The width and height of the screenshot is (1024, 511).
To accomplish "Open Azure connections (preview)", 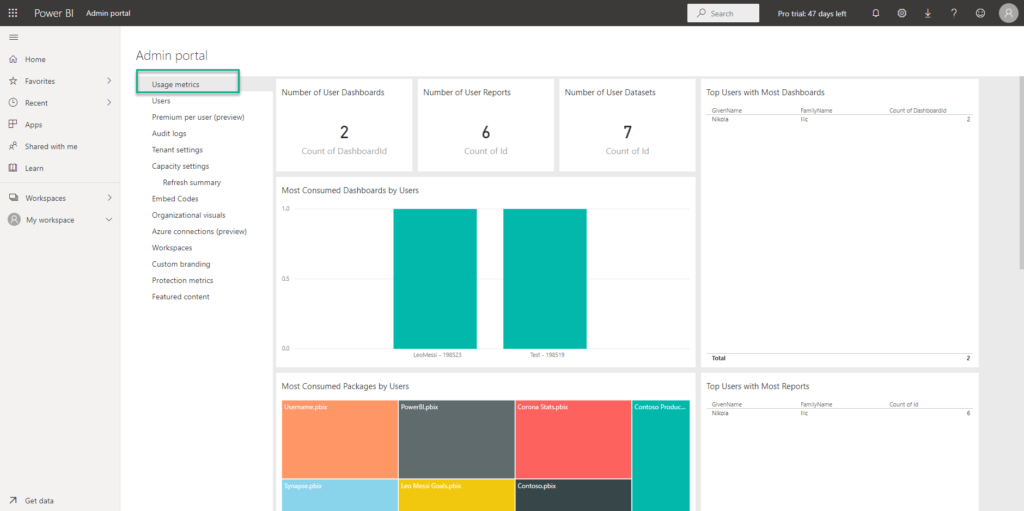I will point(199,231).
